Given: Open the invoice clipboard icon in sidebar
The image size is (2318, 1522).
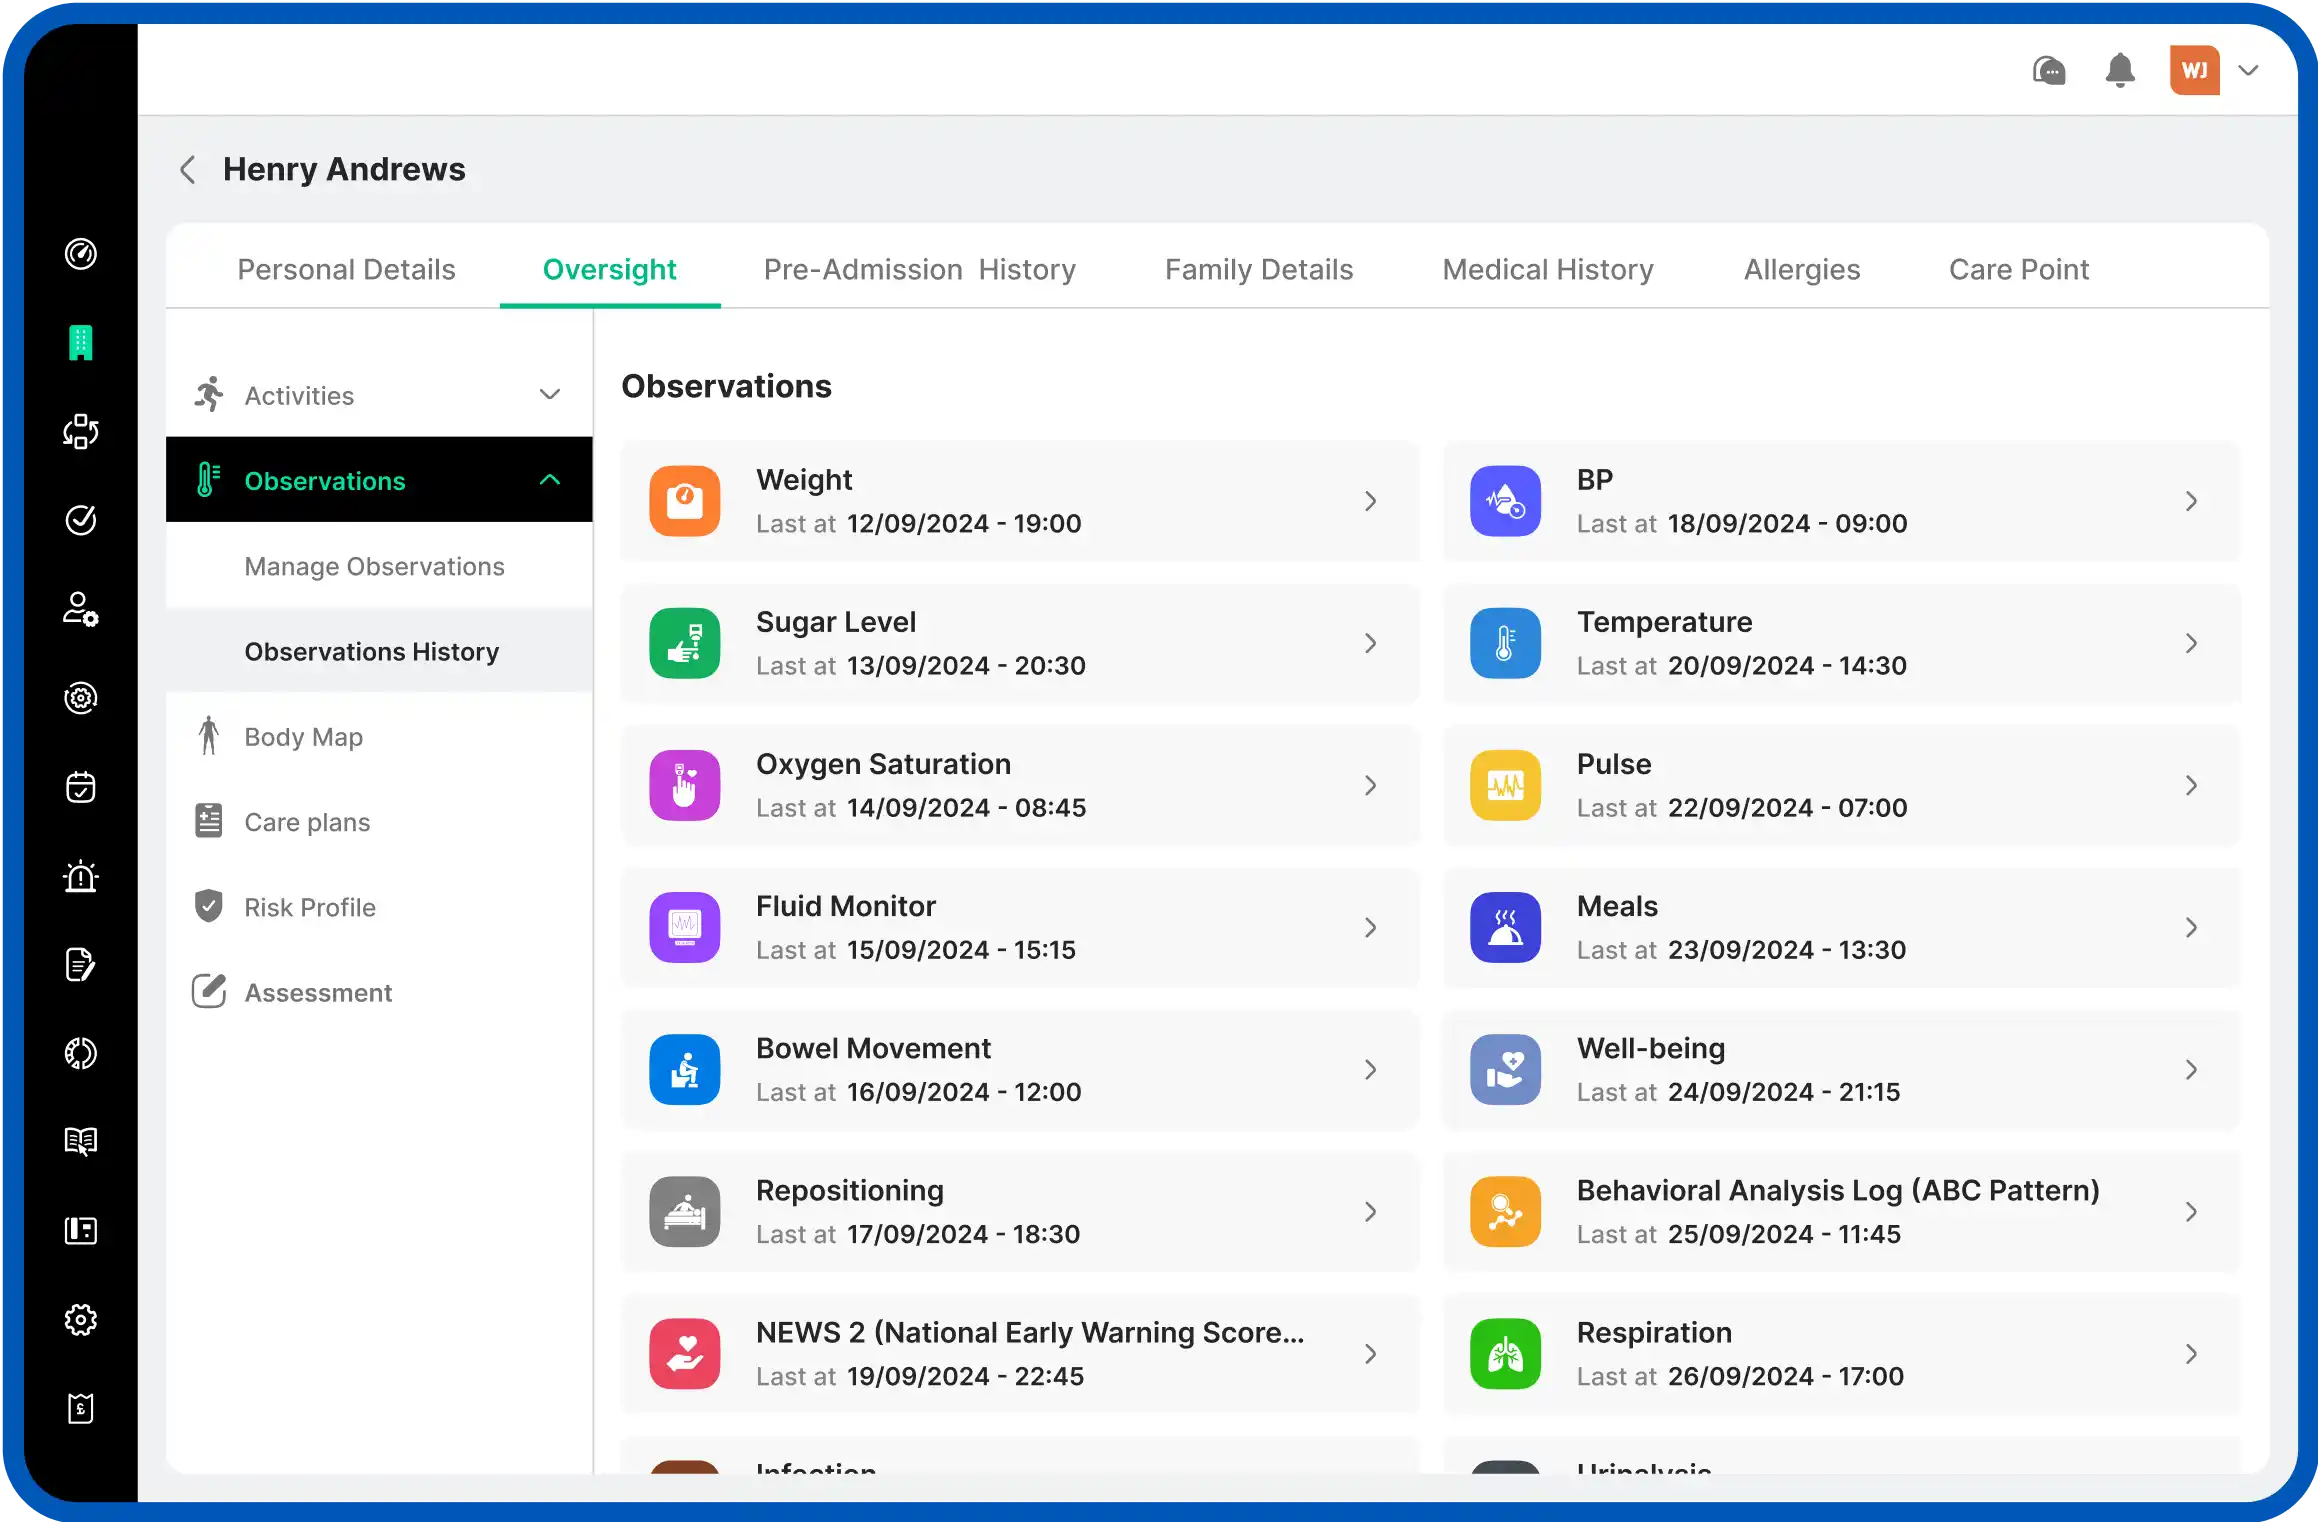Looking at the screenshot, I should click(x=81, y=1408).
